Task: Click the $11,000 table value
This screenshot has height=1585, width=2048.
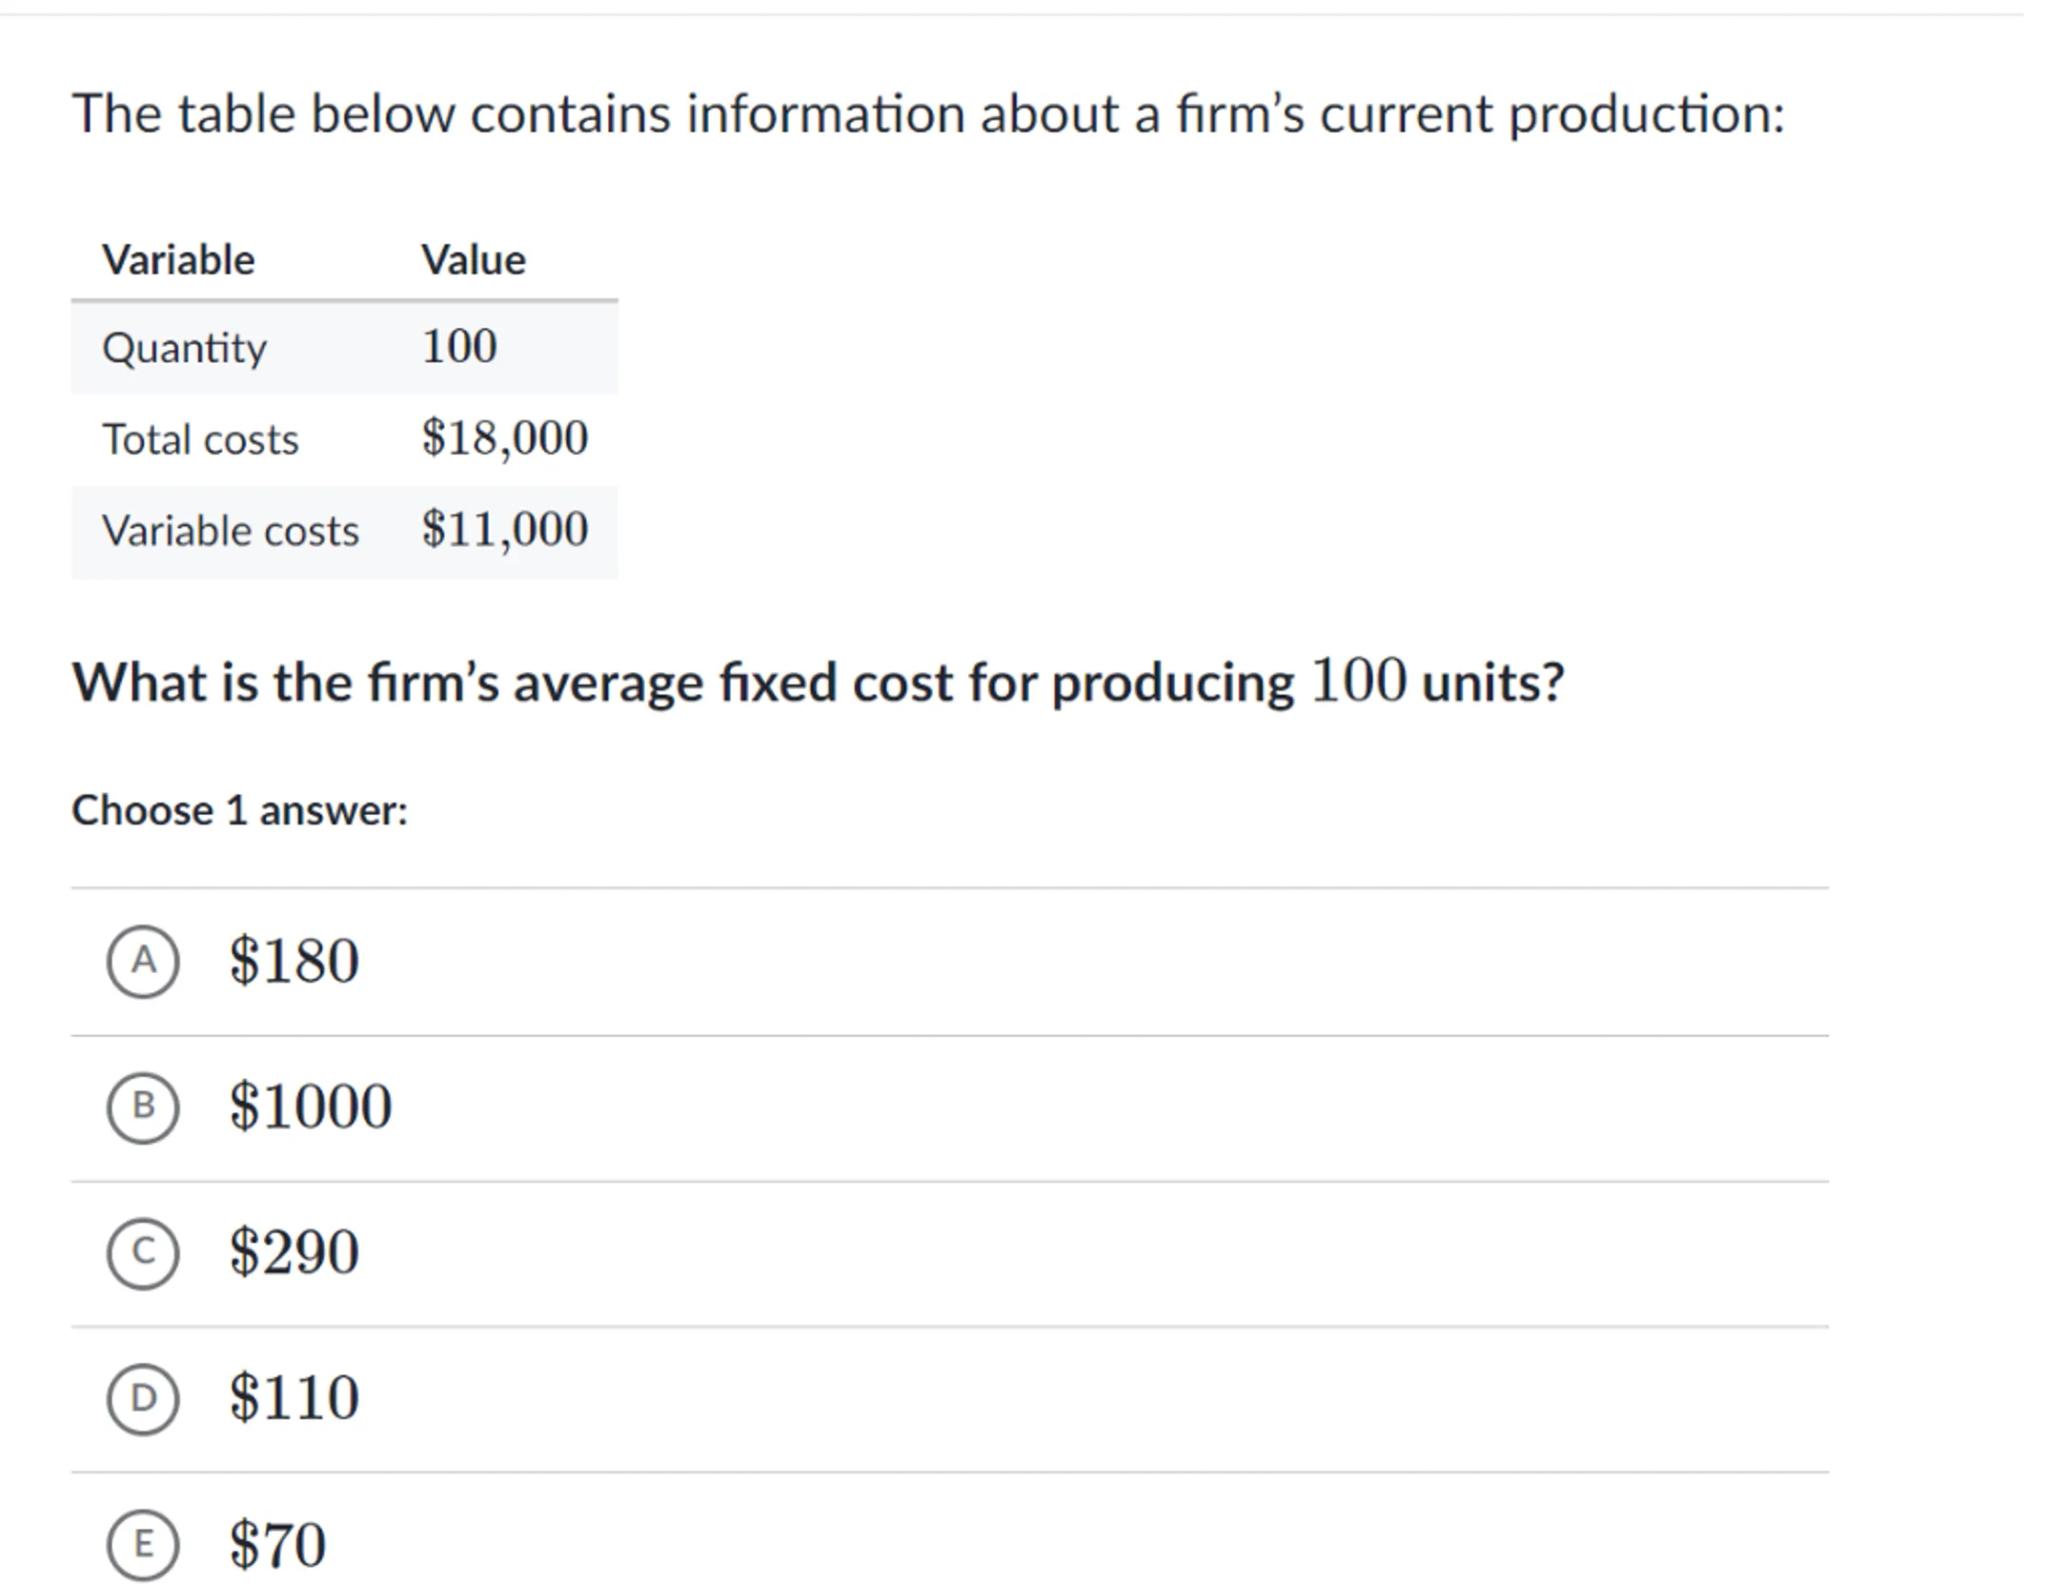Action: click(x=504, y=529)
